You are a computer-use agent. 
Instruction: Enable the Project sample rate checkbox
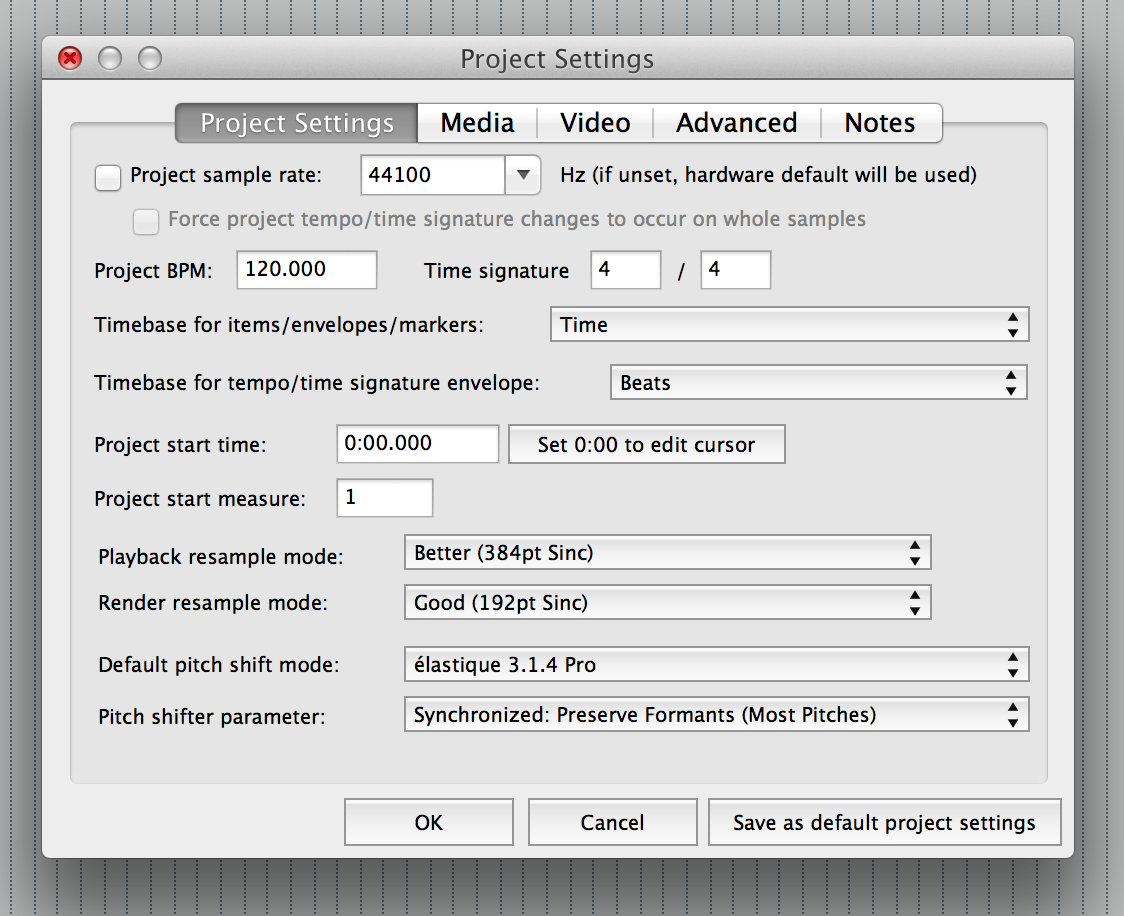point(107,177)
